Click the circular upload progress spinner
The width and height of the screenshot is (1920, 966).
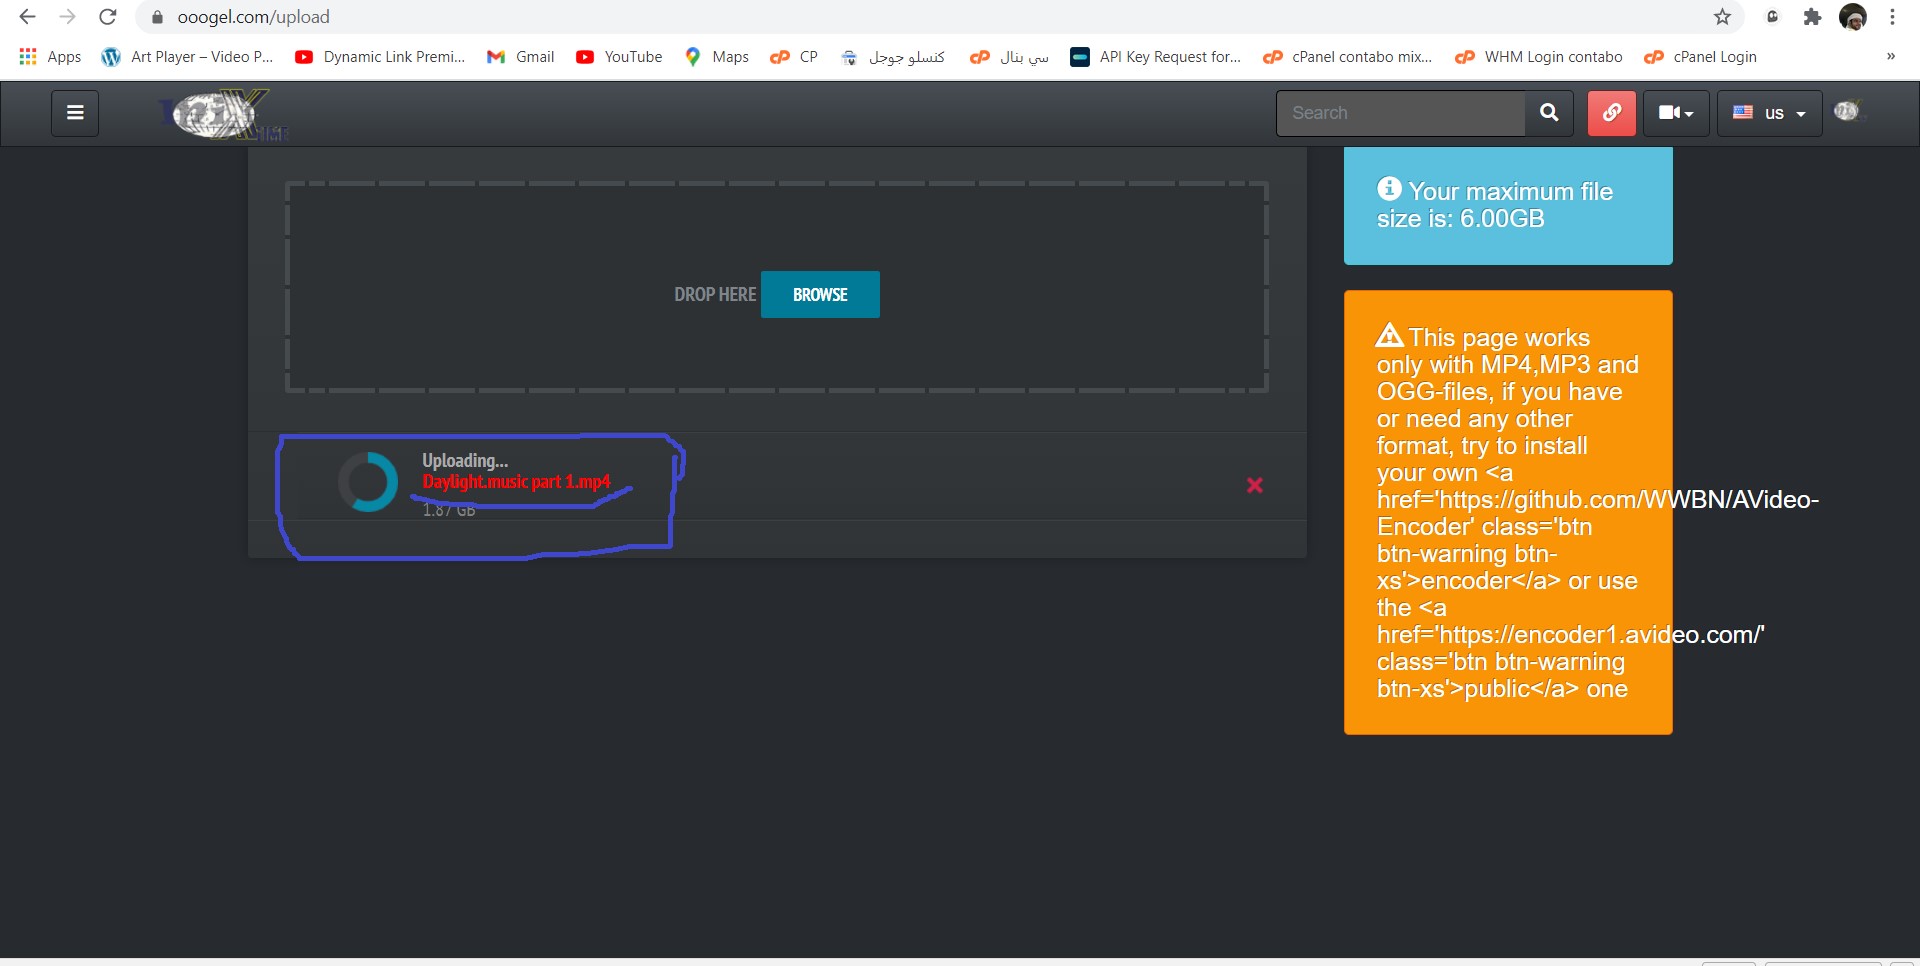pyautogui.click(x=368, y=482)
